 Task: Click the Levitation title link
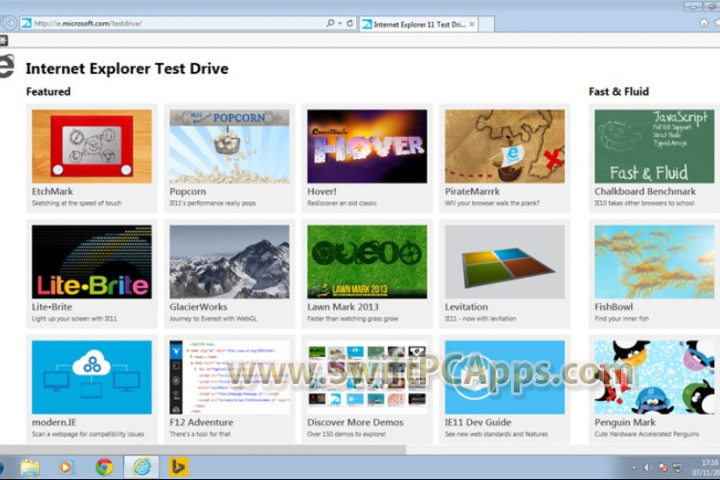pos(466,306)
